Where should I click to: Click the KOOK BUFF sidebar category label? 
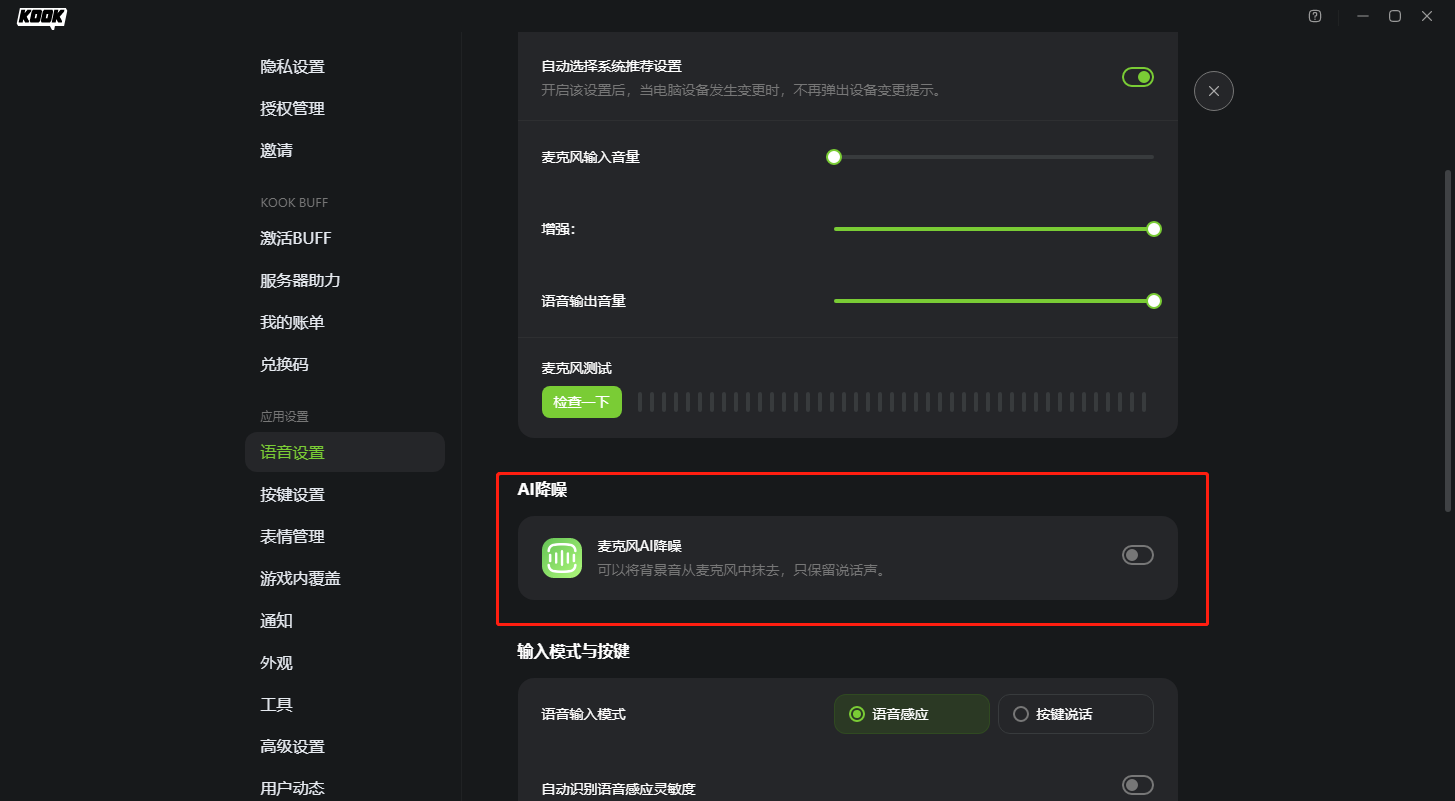294,203
